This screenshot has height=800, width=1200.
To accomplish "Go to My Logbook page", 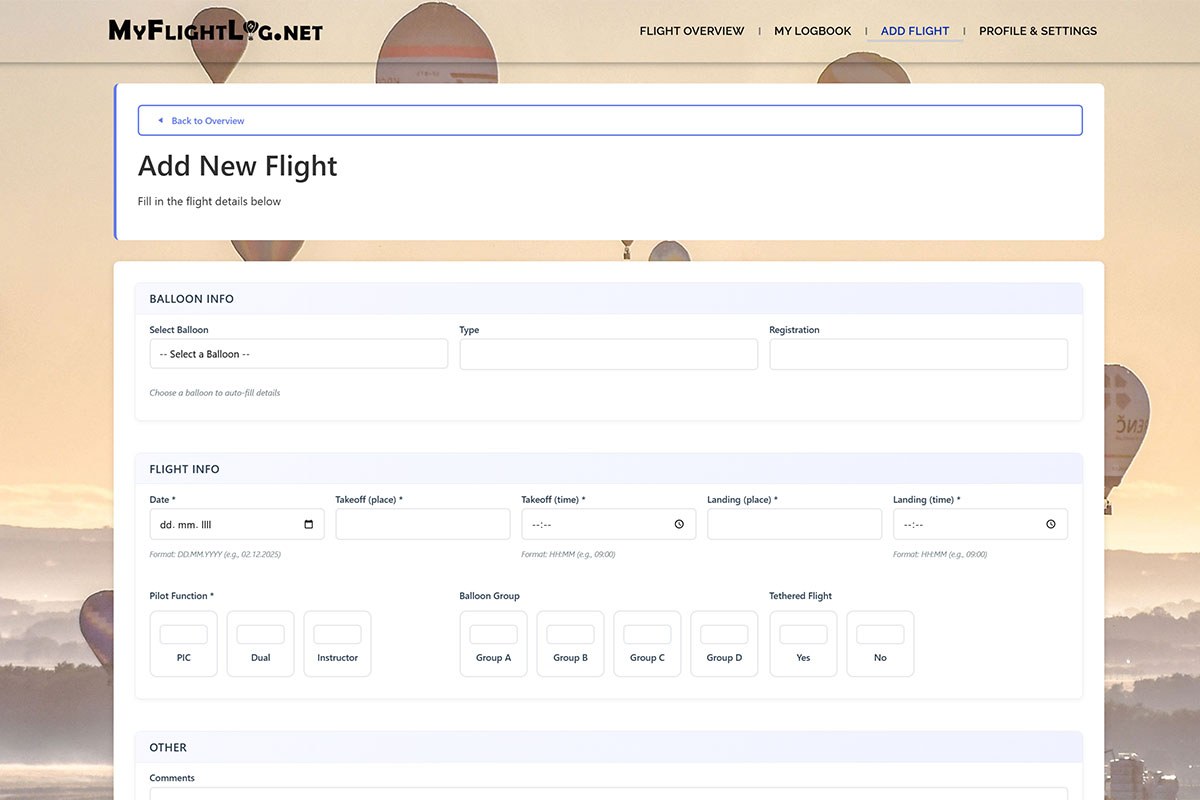I will click(812, 31).
